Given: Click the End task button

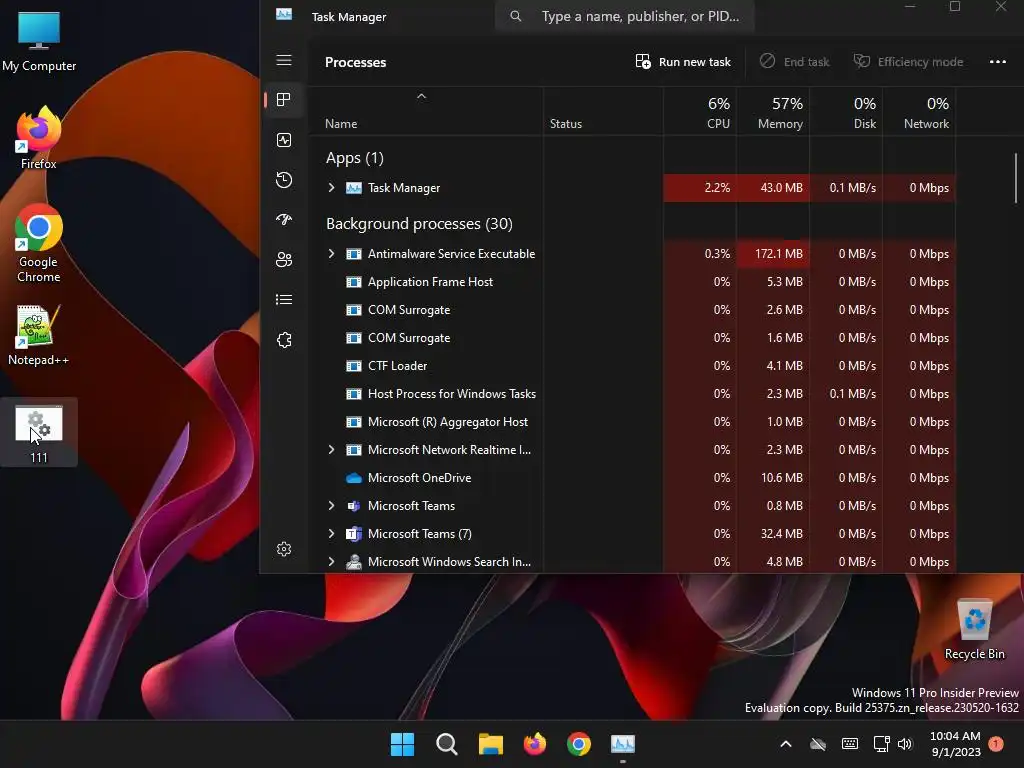Looking at the screenshot, I should coord(794,61).
